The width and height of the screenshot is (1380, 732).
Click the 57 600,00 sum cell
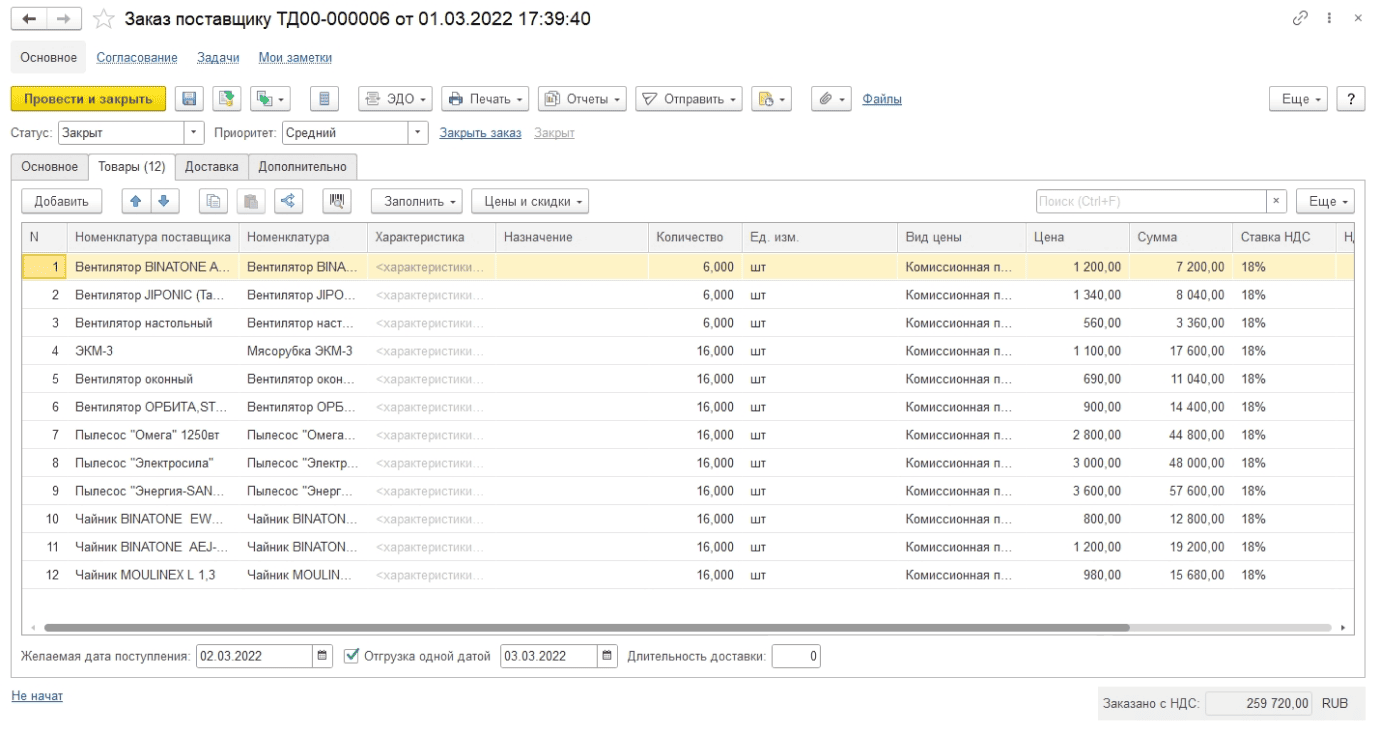pos(1180,491)
